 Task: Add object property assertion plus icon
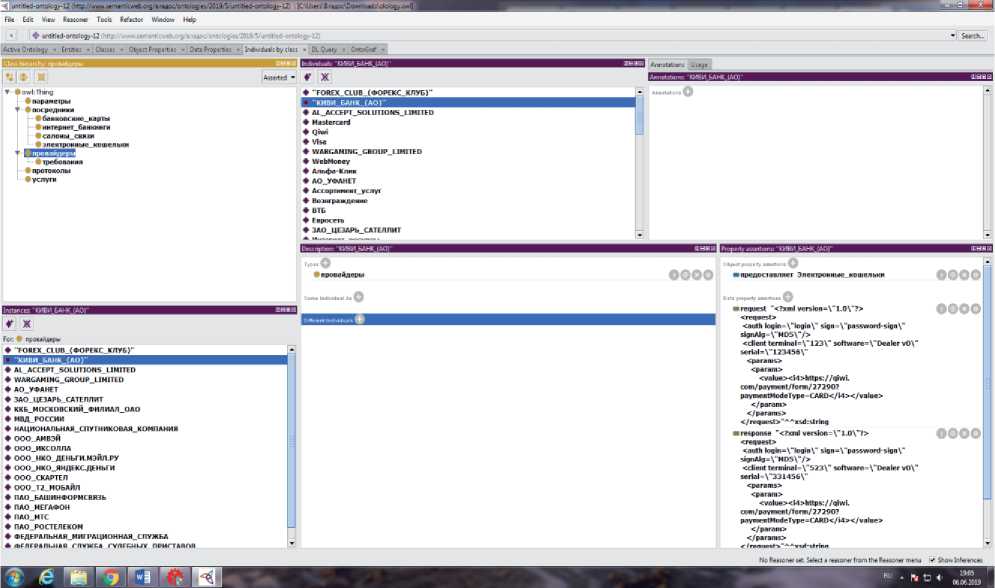pyautogui.click(x=793, y=263)
